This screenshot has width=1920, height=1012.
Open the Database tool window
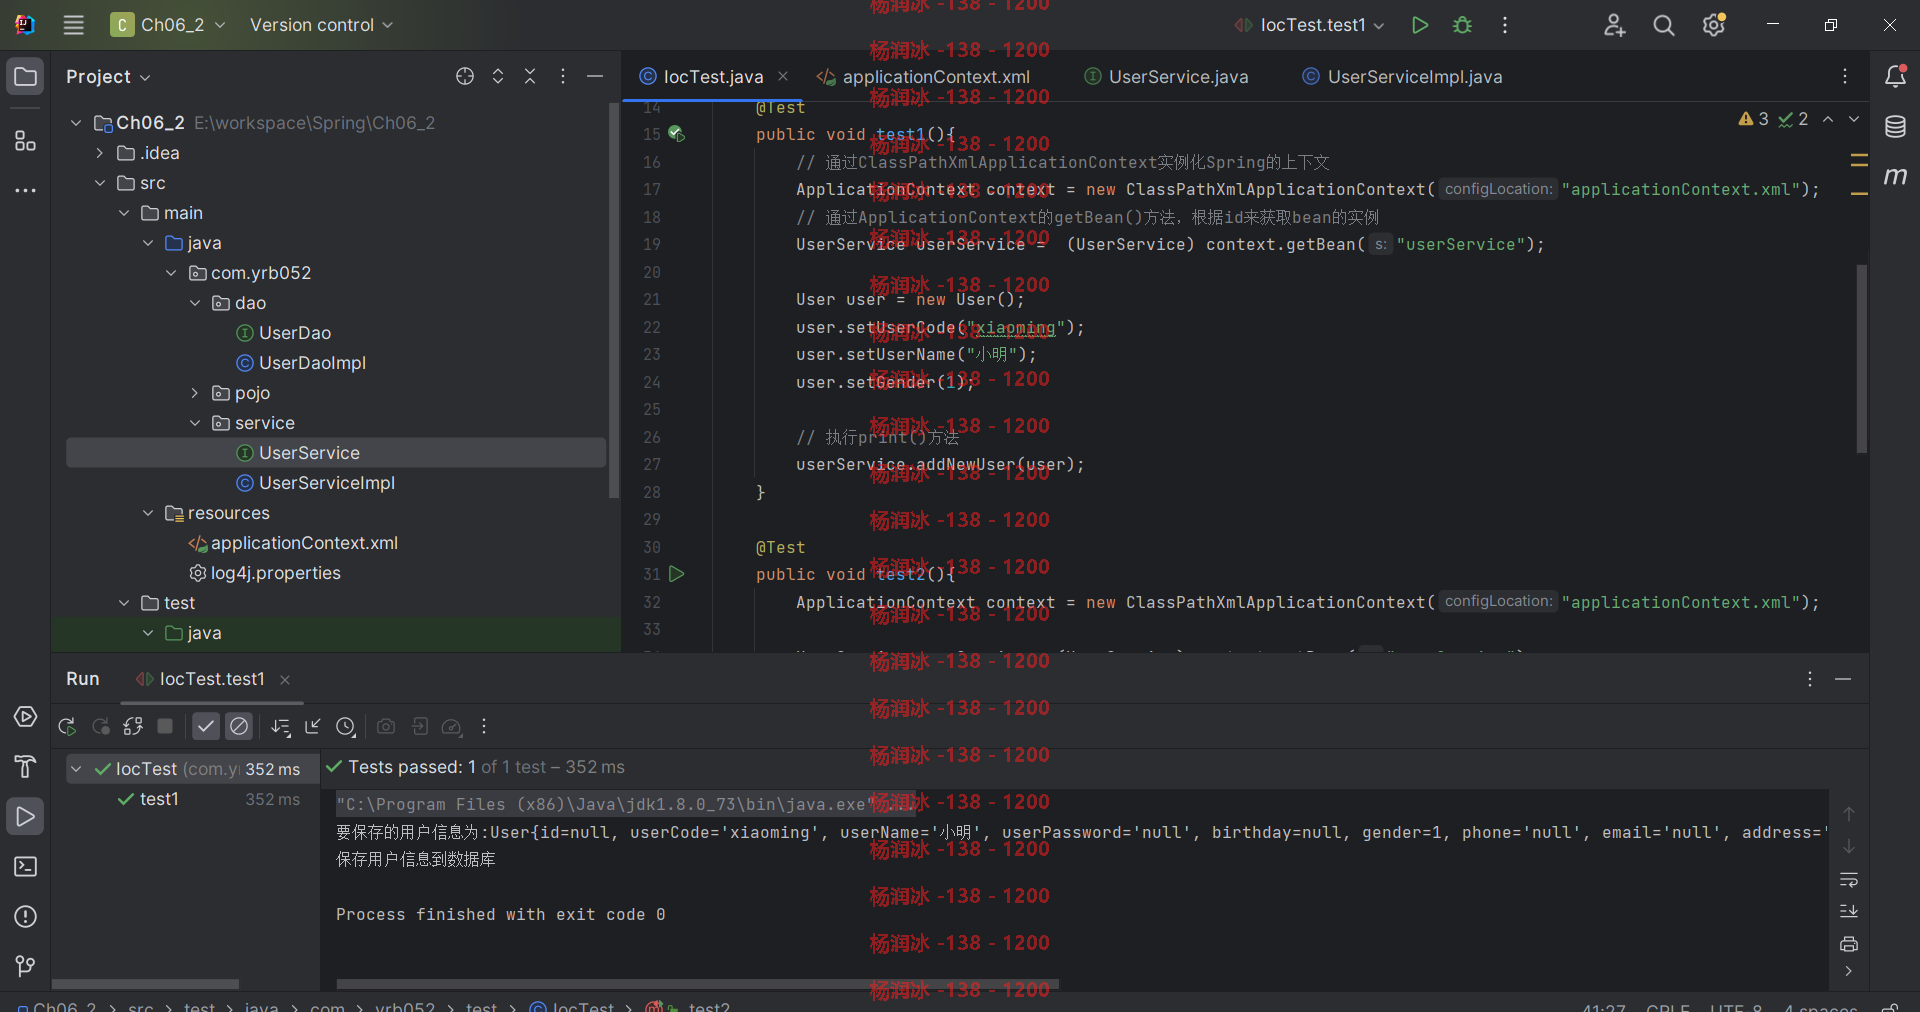(1895, 127)
